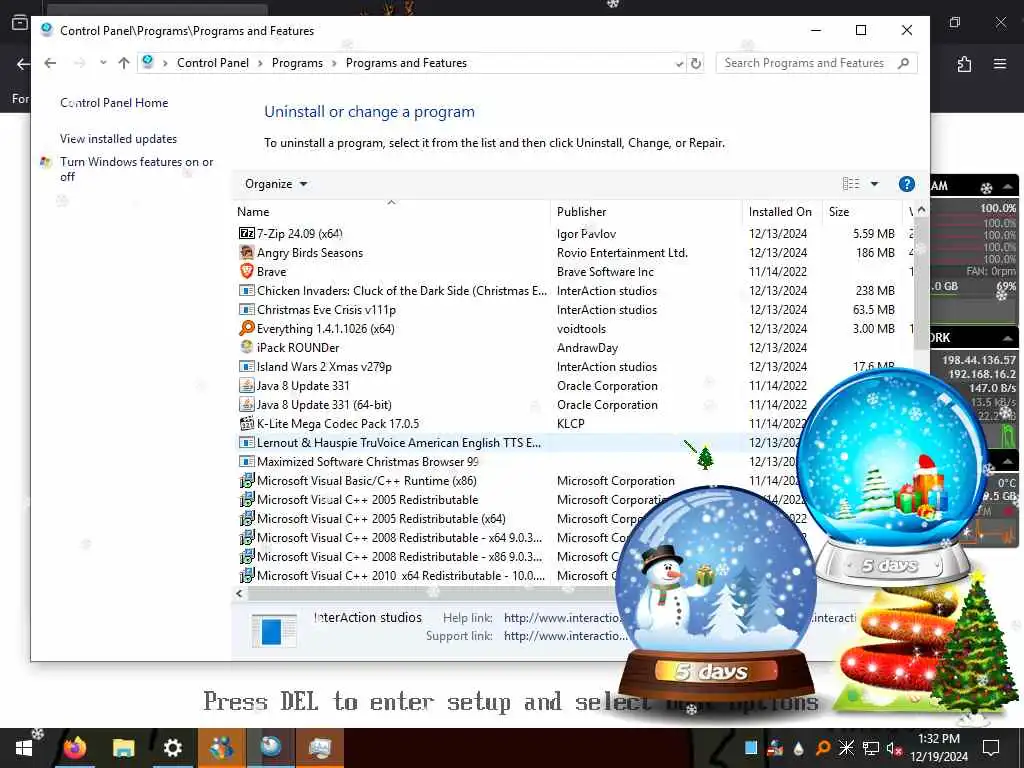Image resolution: width=1024 pixels, height=768 pixels.
Task: Launch Firefox from the taskbar
Action: (74, 748)
